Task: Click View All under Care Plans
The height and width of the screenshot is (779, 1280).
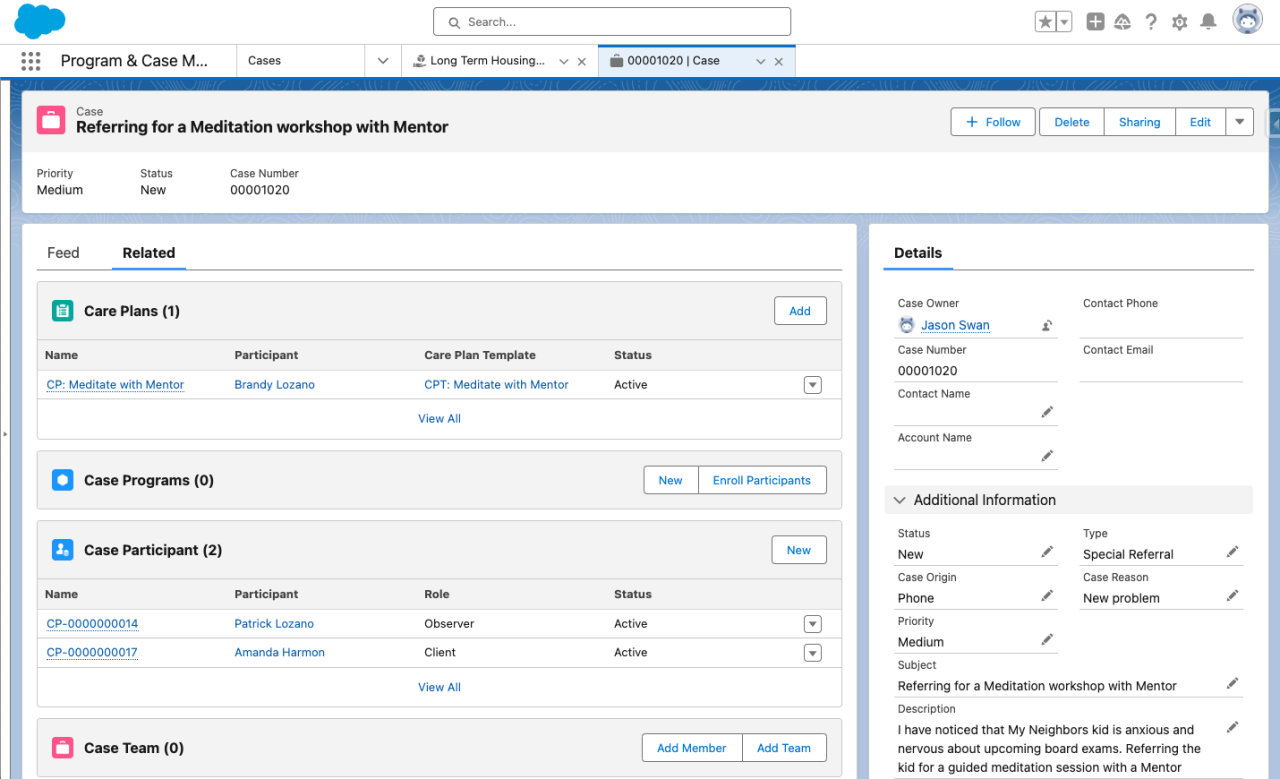Action: click(x=439, y=419)
